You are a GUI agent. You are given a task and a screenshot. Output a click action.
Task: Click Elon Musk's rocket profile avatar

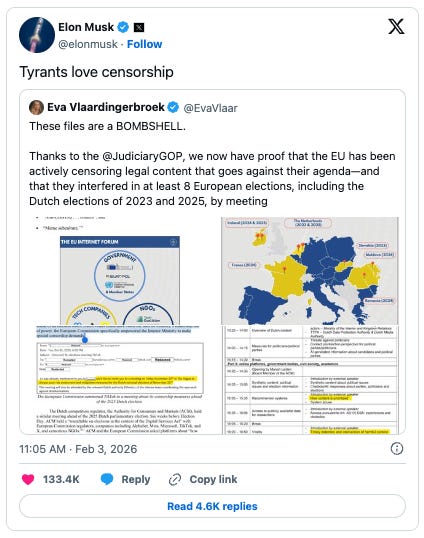coord(37,35)
